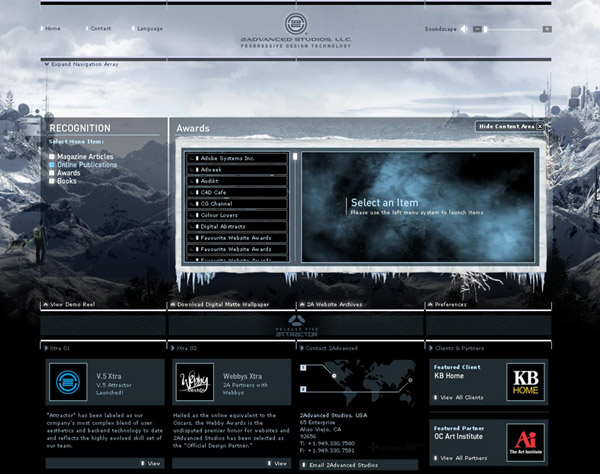Click the 2Advanced Studios logo emblem

[296, 24]
